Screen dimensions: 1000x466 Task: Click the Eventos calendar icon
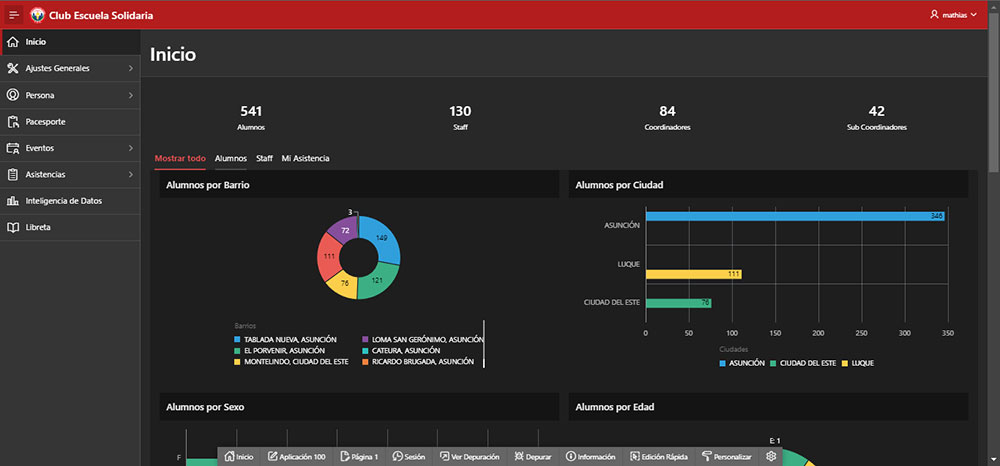click(12, 148)
